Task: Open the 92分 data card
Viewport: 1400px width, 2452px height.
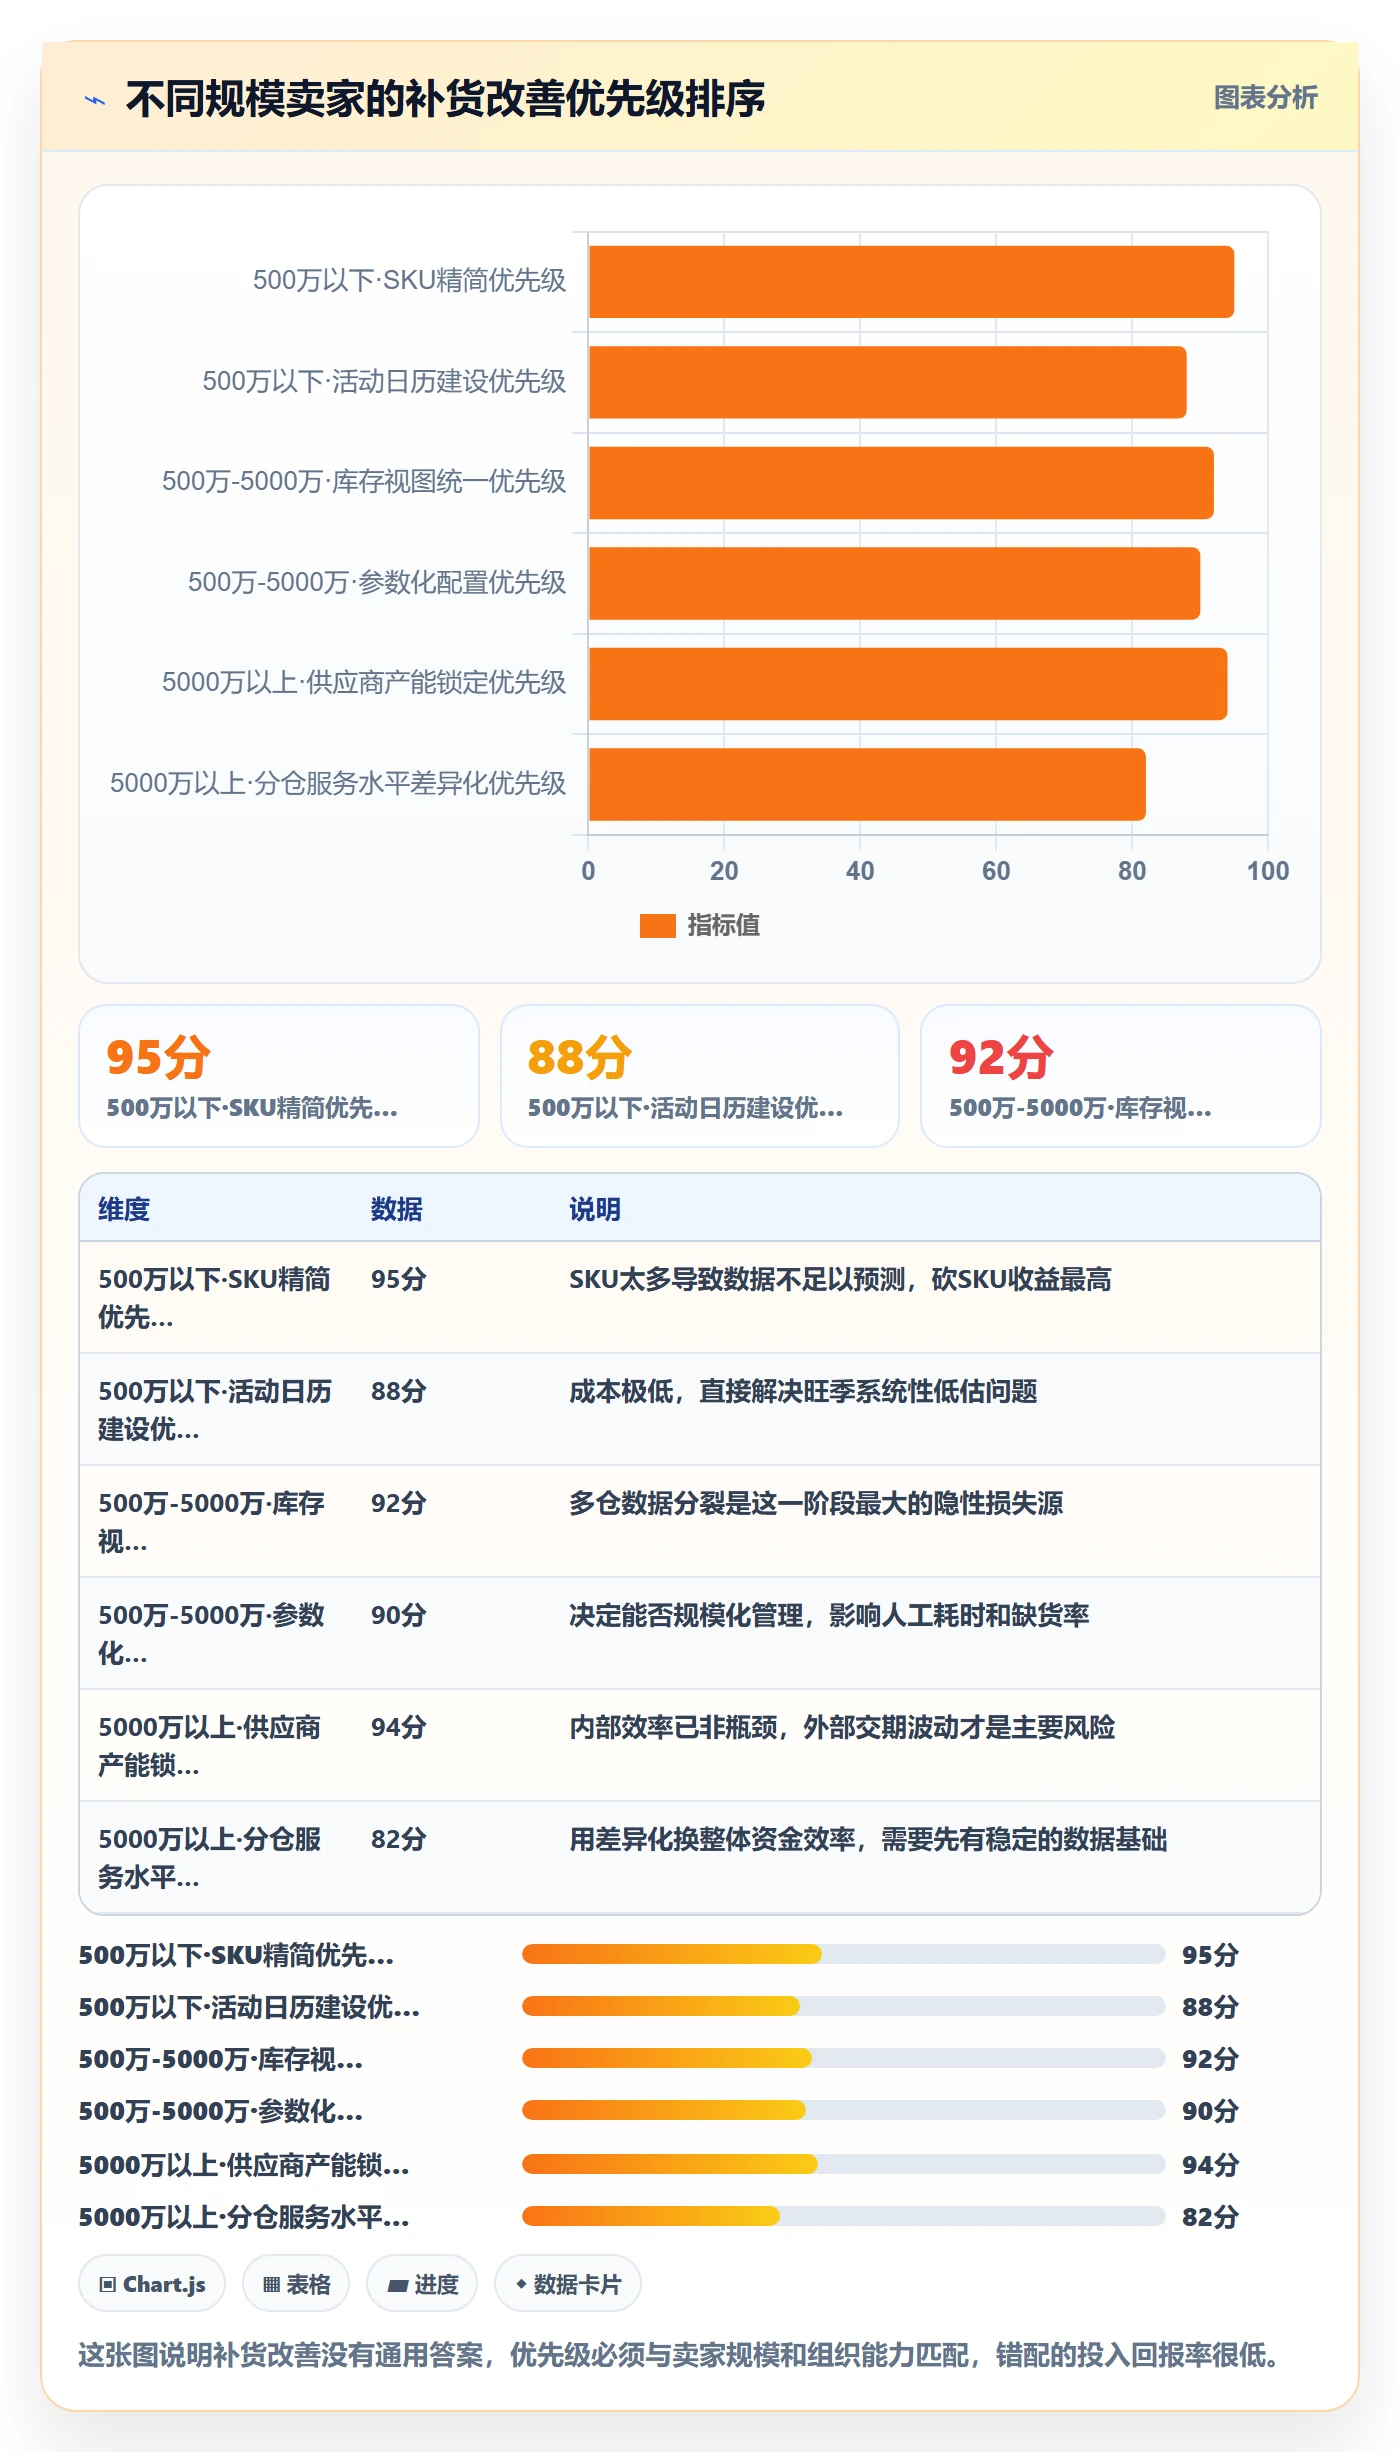Action: coord(1120,1076)
